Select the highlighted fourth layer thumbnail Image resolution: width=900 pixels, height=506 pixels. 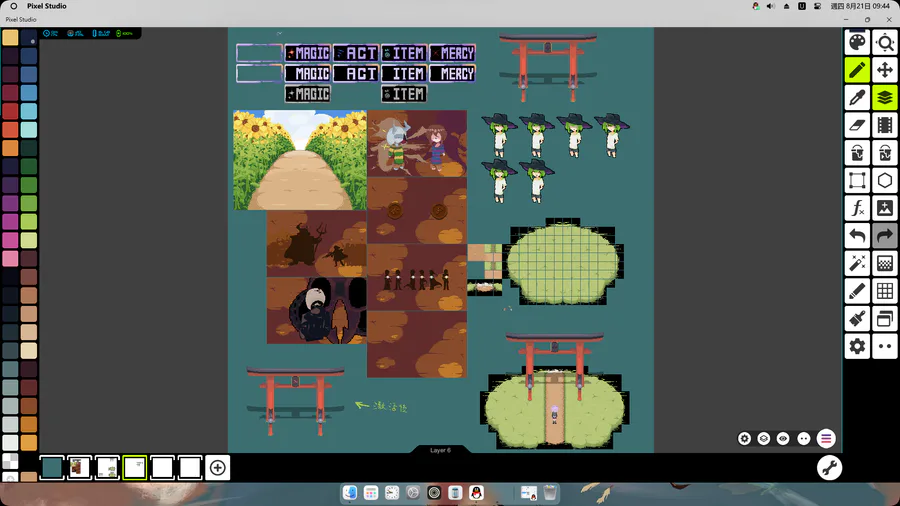click(134, 468)
